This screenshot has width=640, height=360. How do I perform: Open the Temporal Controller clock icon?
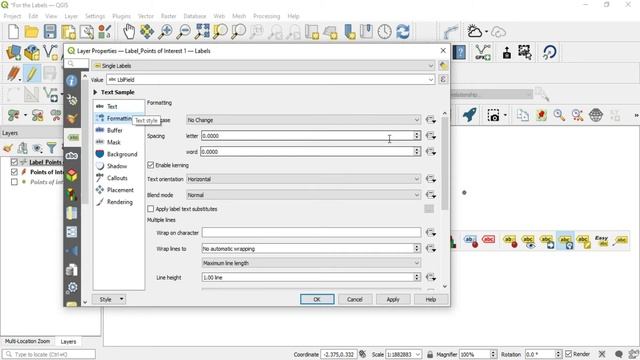pos(384,31)
